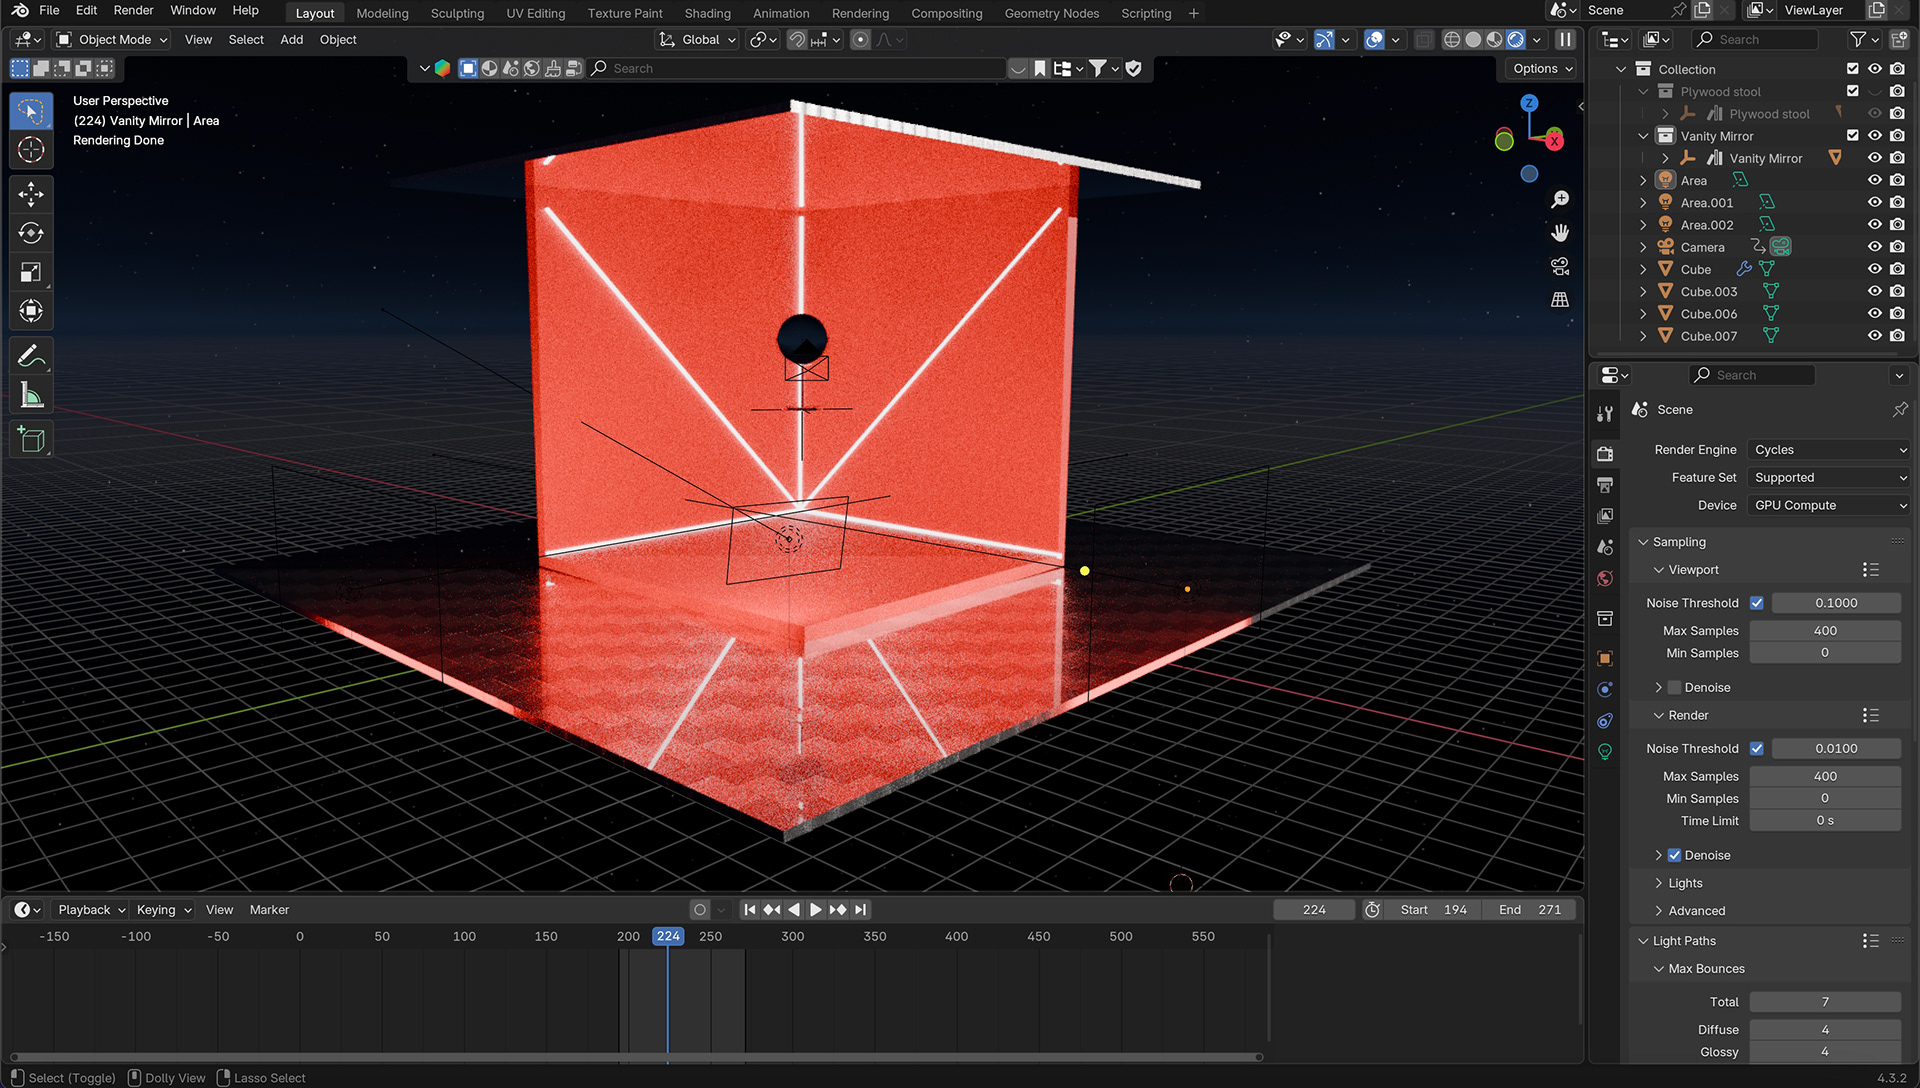Click the Options button in viewport
This screenshot has height=1088, width=1920.
click(1542, 68)
